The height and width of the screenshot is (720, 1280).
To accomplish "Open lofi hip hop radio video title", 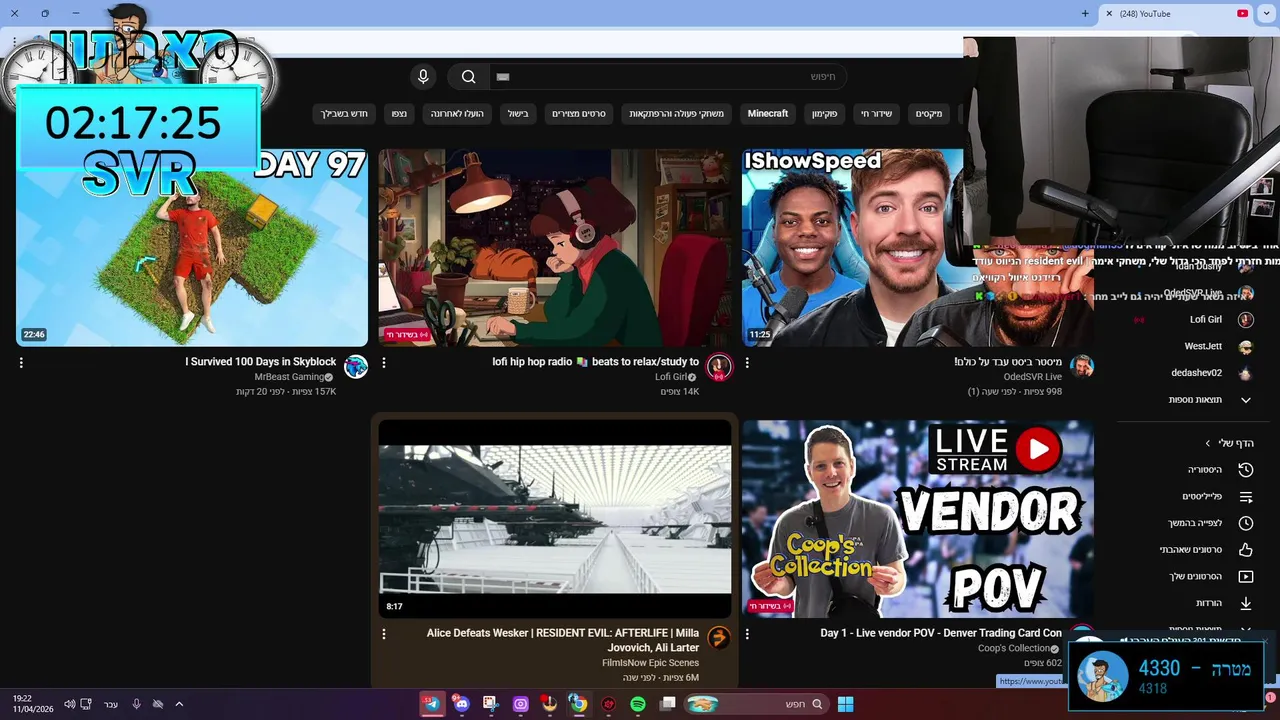I will [596, 362].
